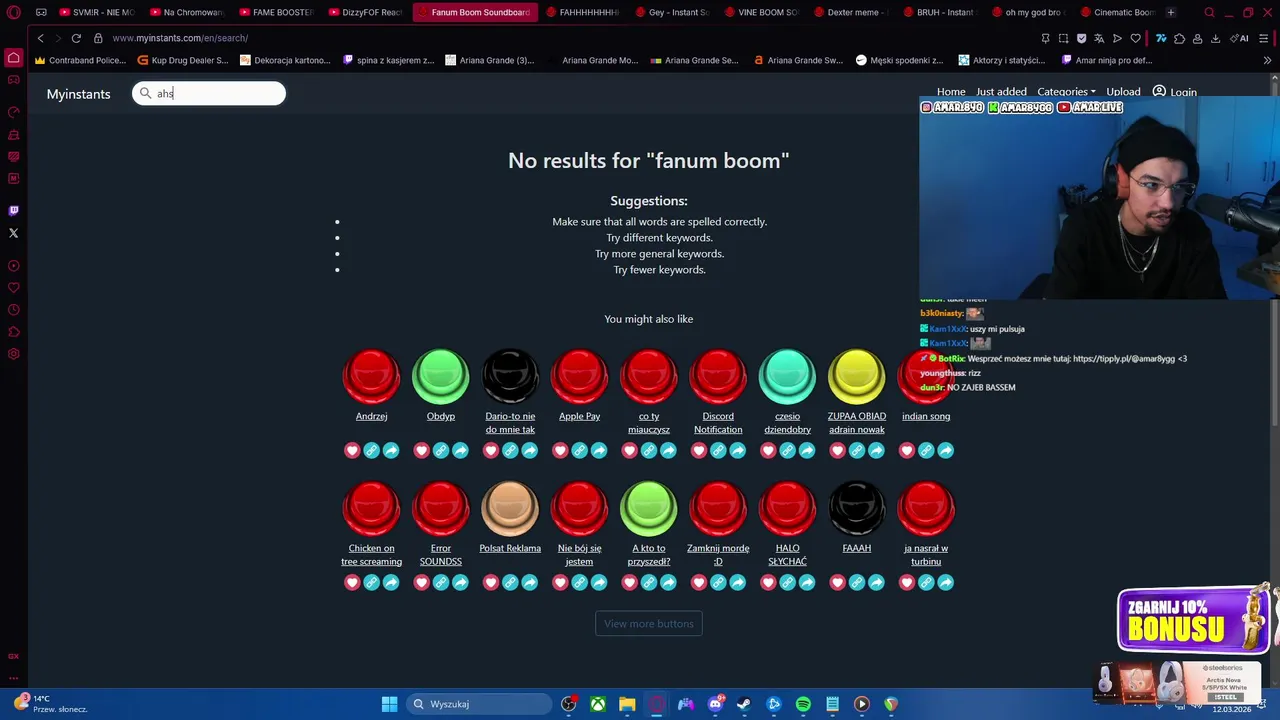Copy link icon under the Obdyp button

click(x=441, y=451)
